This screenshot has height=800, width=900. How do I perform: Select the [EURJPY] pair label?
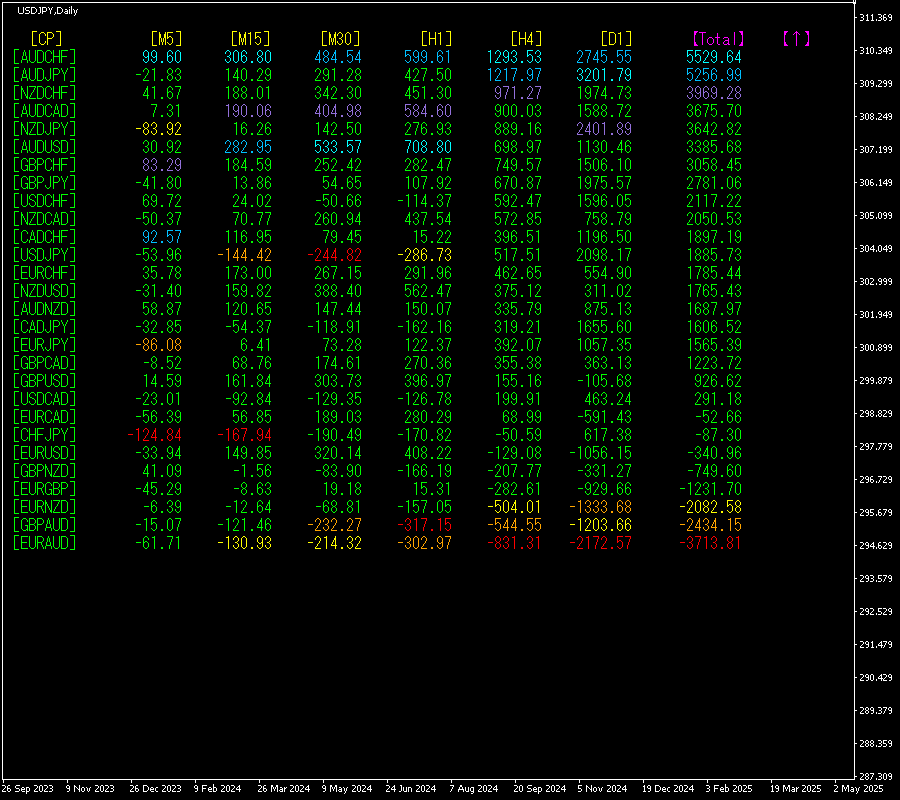coord(44,345)
